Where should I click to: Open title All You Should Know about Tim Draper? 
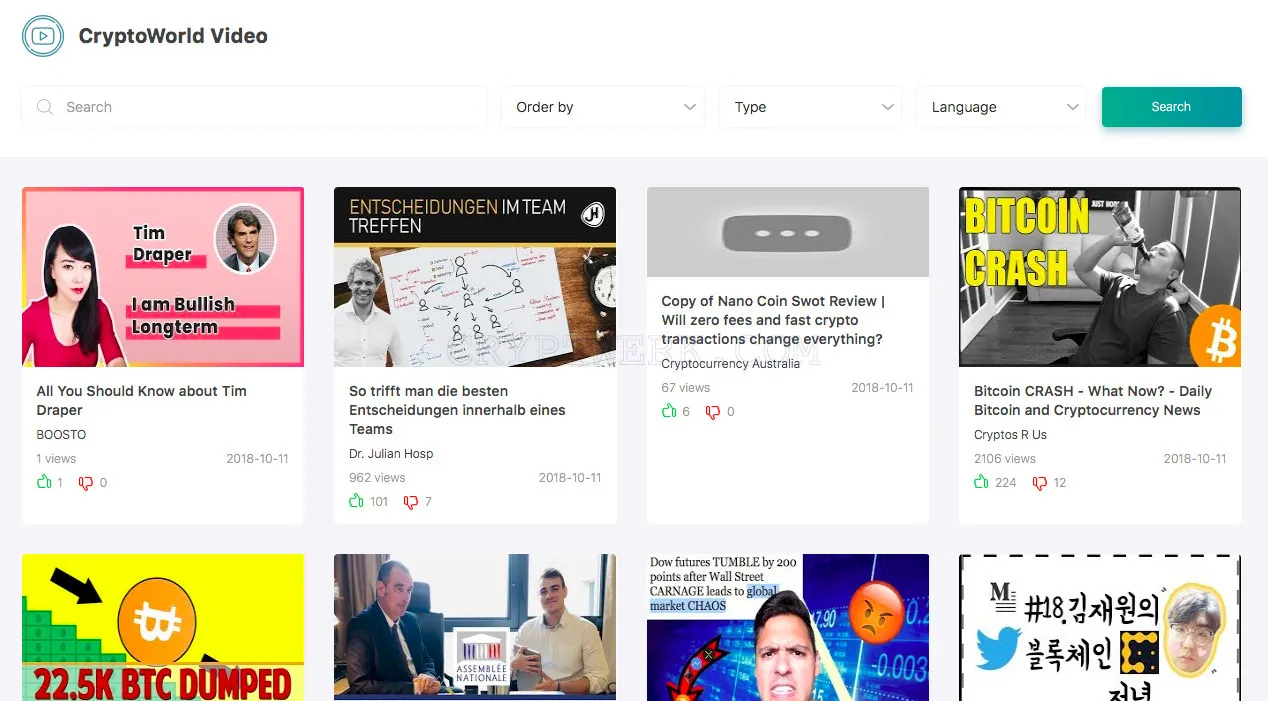click(x=141, y=400)
